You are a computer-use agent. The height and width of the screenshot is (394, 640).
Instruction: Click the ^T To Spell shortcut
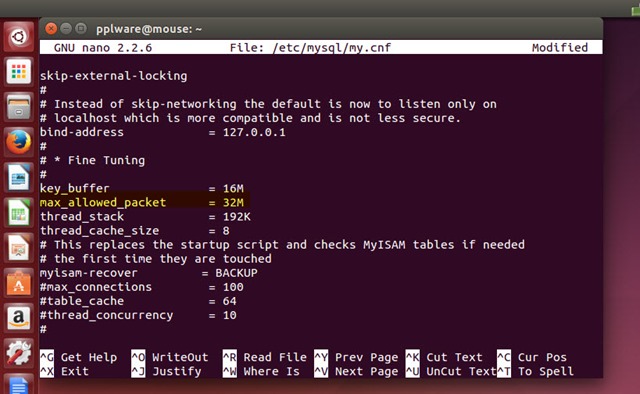tap(535, 372)
